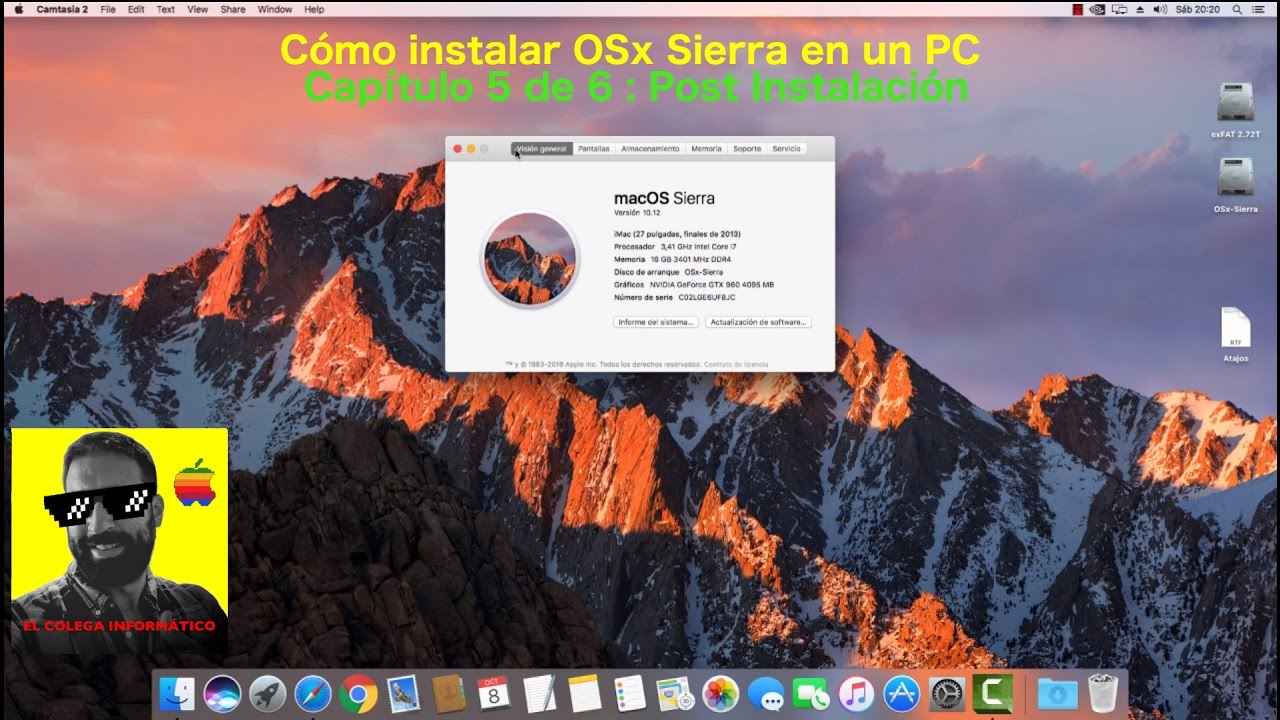This screenshot has width=1280, height=720.
Task: Open the volume control in menu bar
Action: [1160, 9]
